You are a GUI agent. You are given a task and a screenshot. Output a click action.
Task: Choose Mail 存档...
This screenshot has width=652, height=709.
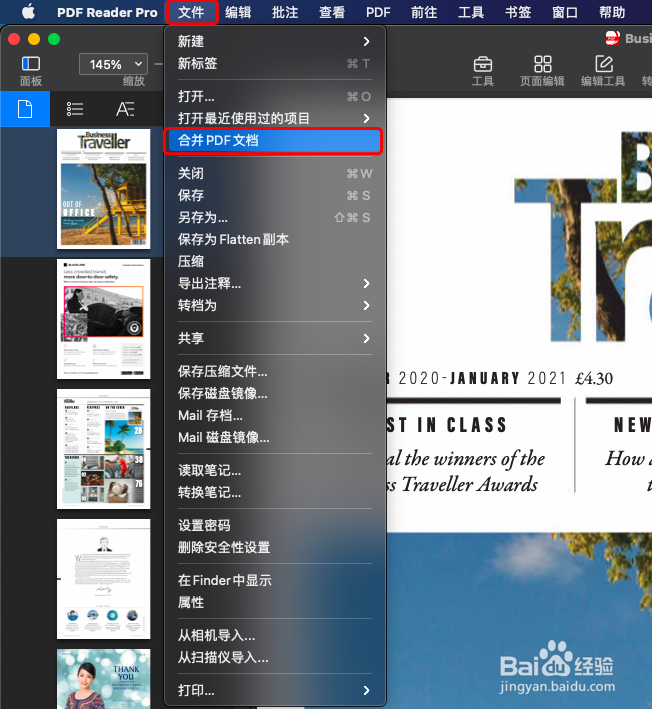point(274,415)
